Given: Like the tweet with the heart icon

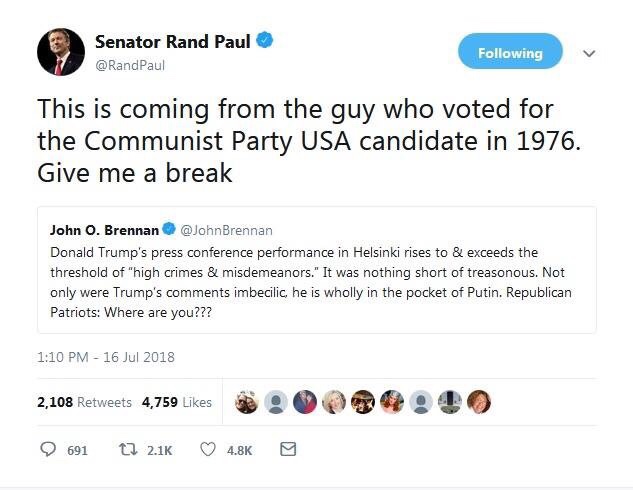Looking at the screenshot, I should [x=208, y=450].
